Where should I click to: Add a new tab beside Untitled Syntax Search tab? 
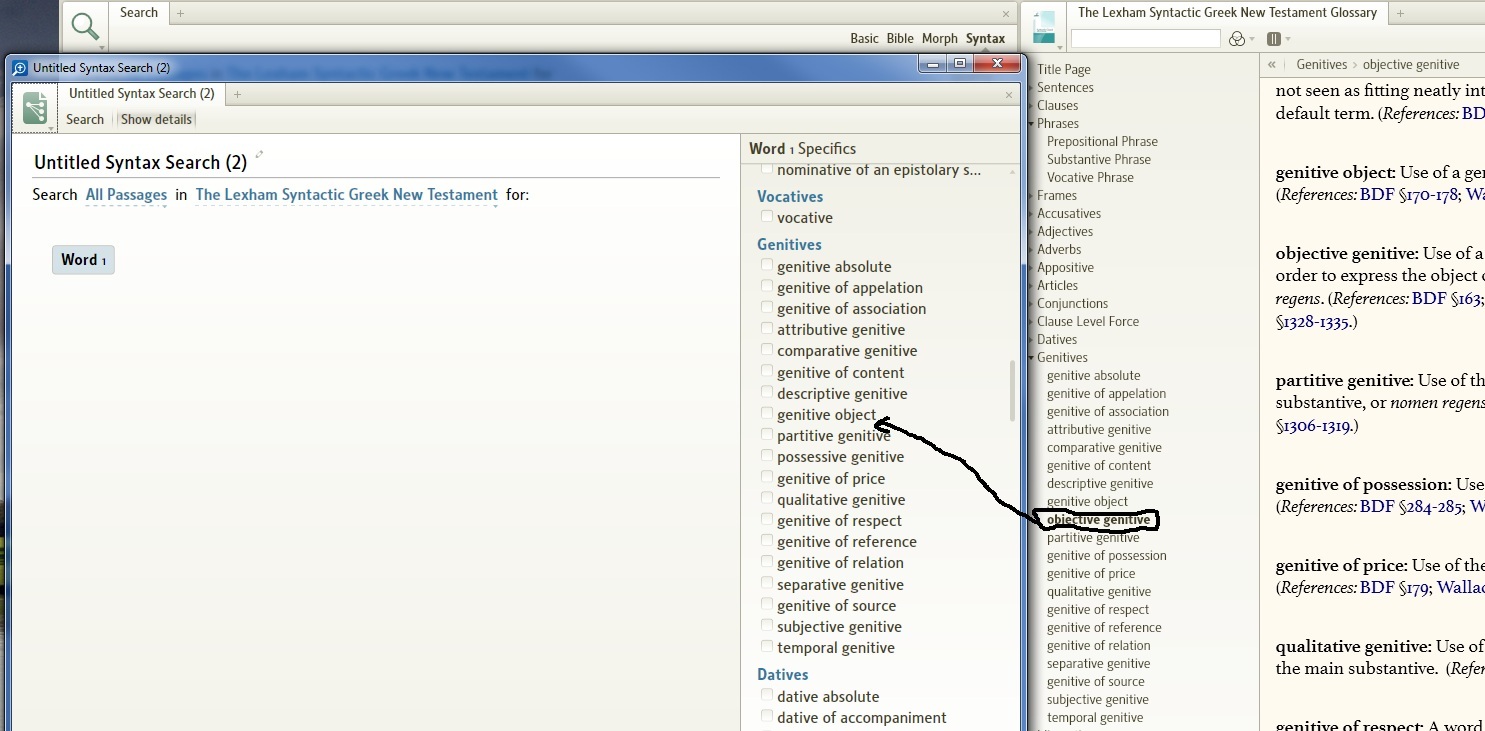click(237, 94)
